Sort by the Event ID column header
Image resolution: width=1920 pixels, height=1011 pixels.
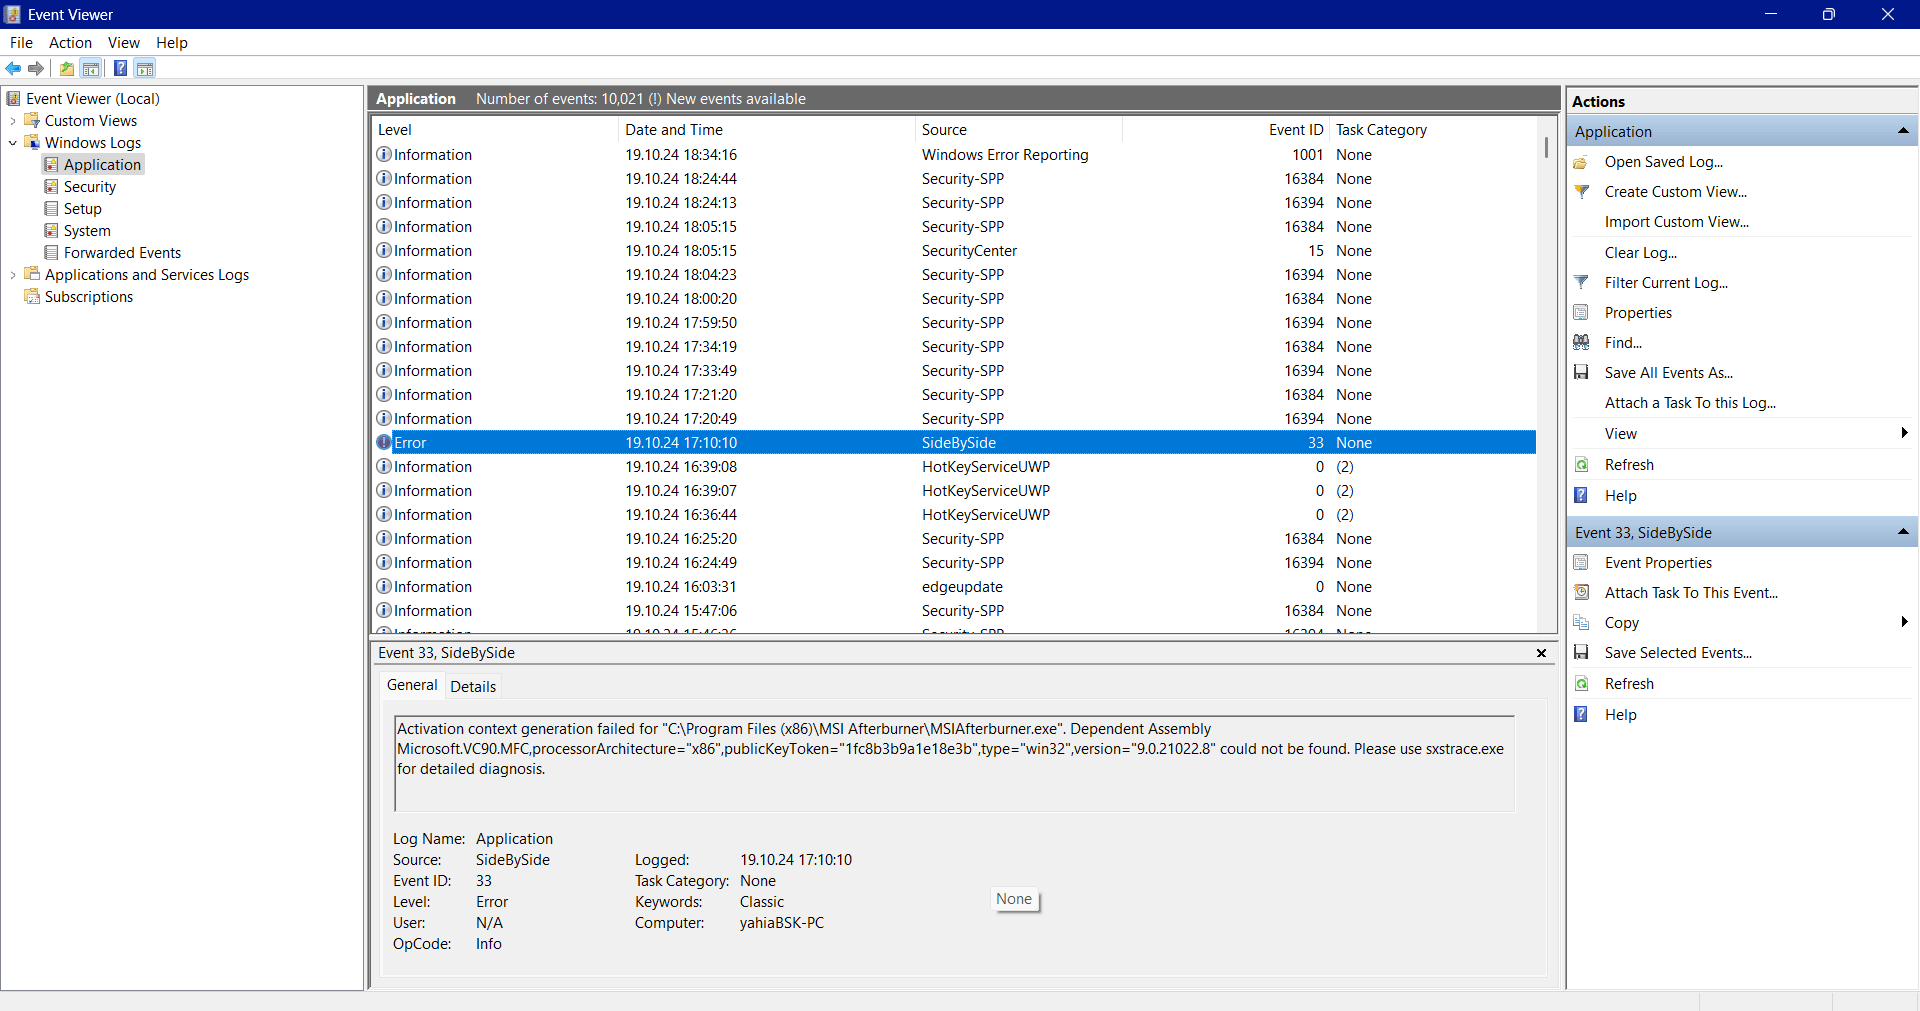1226,130
